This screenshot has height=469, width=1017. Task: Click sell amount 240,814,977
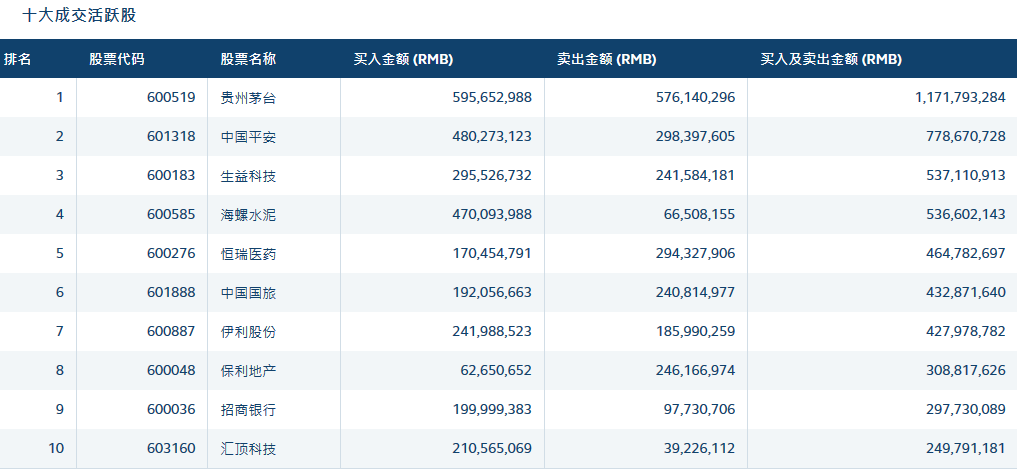[x=695, y=292]
